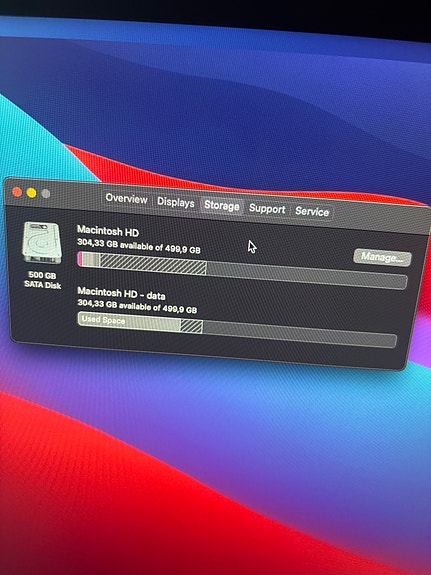This screenshot has width=431, height=575.
Task: Click the gray disabled zoom button
Action: click(x=45, y=194)
